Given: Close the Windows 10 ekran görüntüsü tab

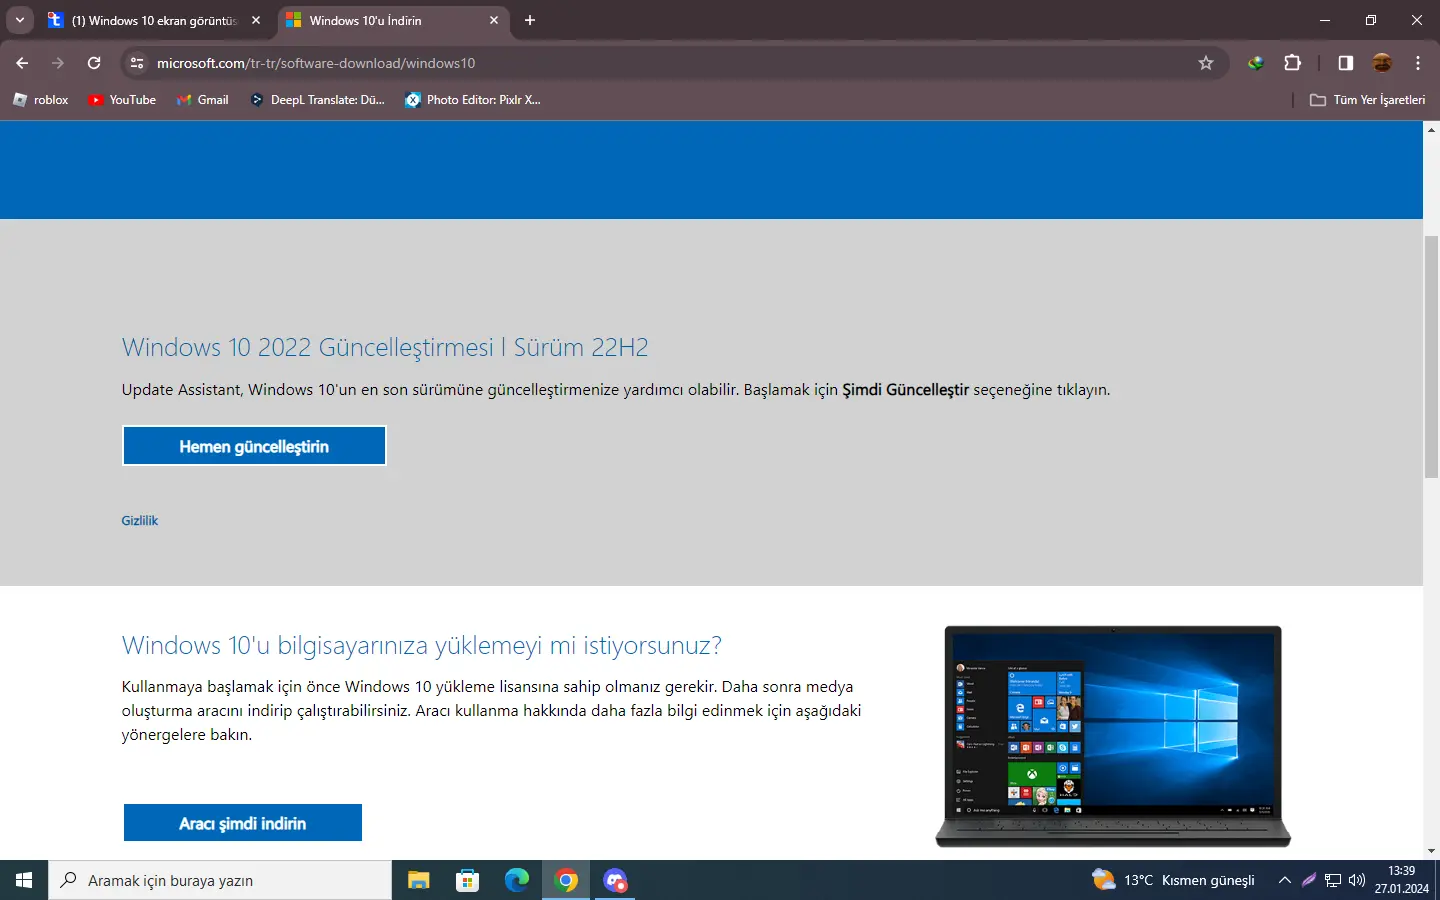Looking at the screenshot, I should click(x=256, y=20).
